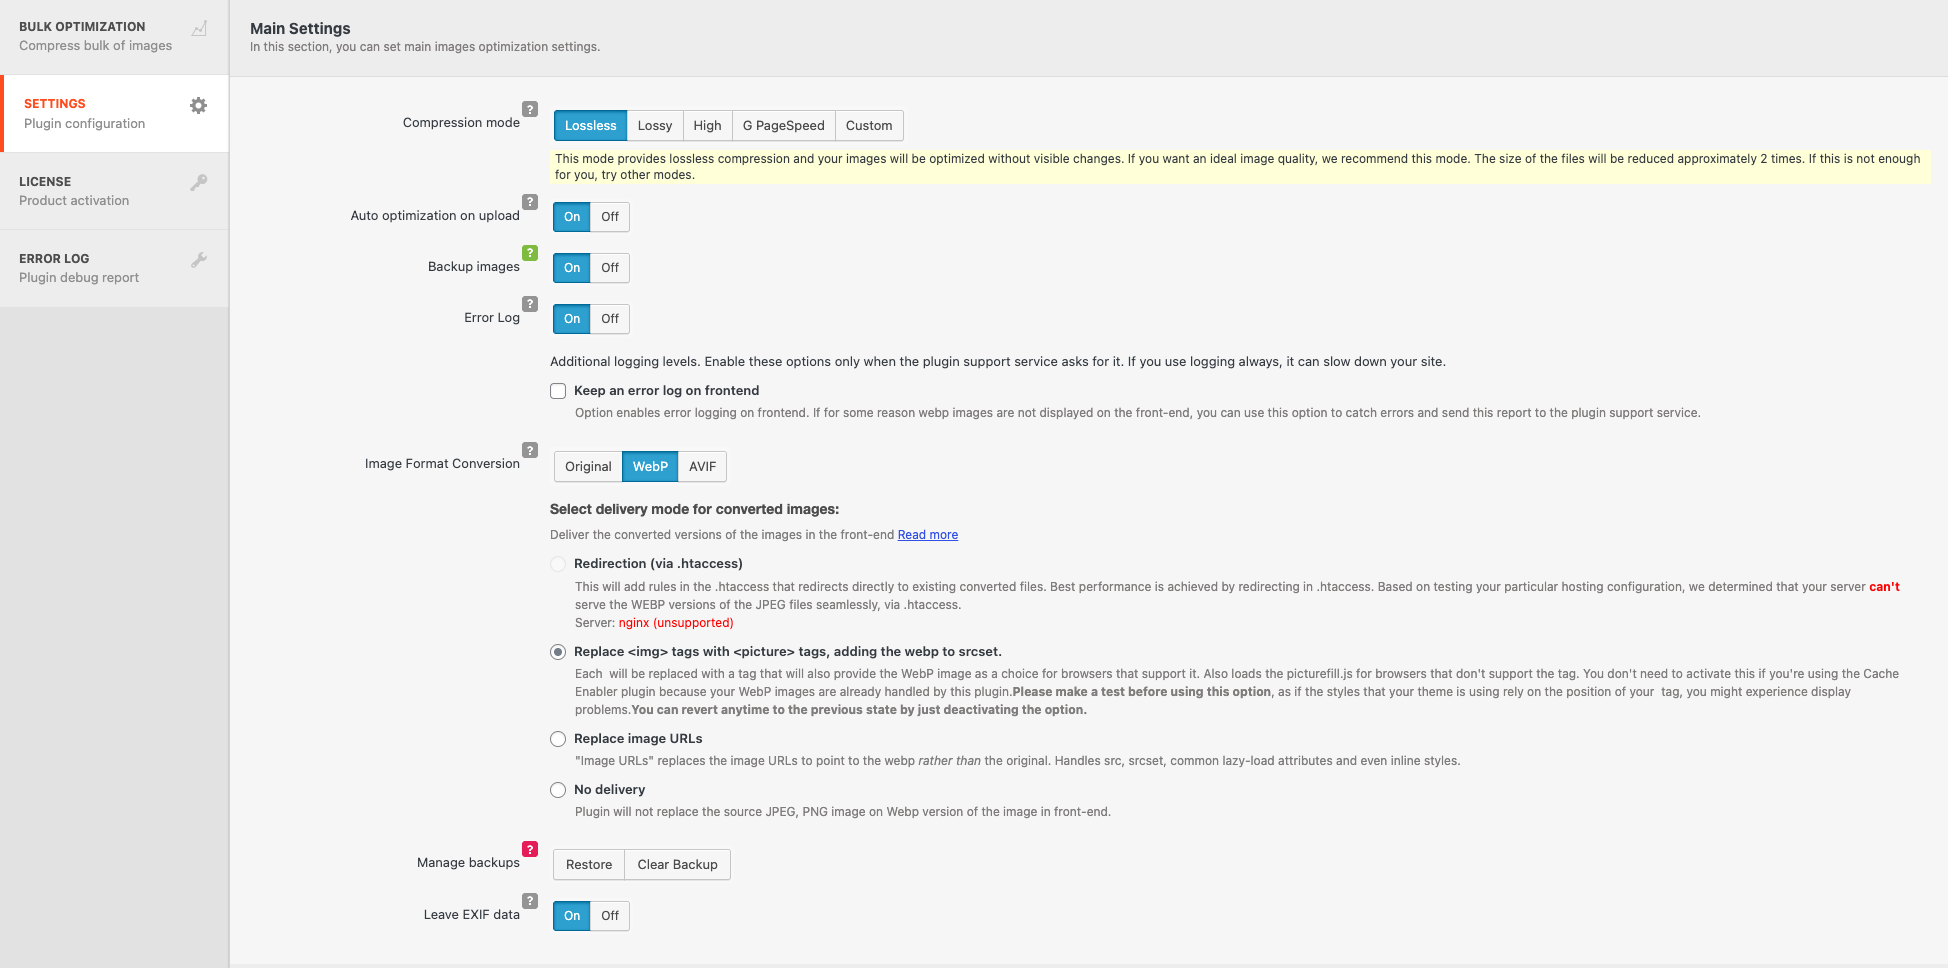Set Leave EXIF data to Off
The width and height of the screenshot is (1948, 968).
(x=610, y=916)
